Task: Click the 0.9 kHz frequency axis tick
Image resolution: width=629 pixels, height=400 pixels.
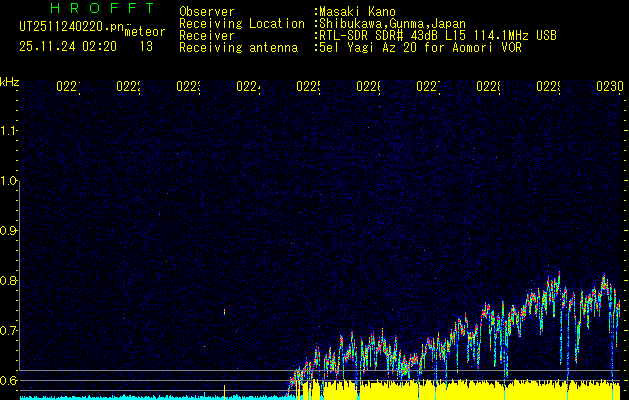Action: [x=9, y=231]
